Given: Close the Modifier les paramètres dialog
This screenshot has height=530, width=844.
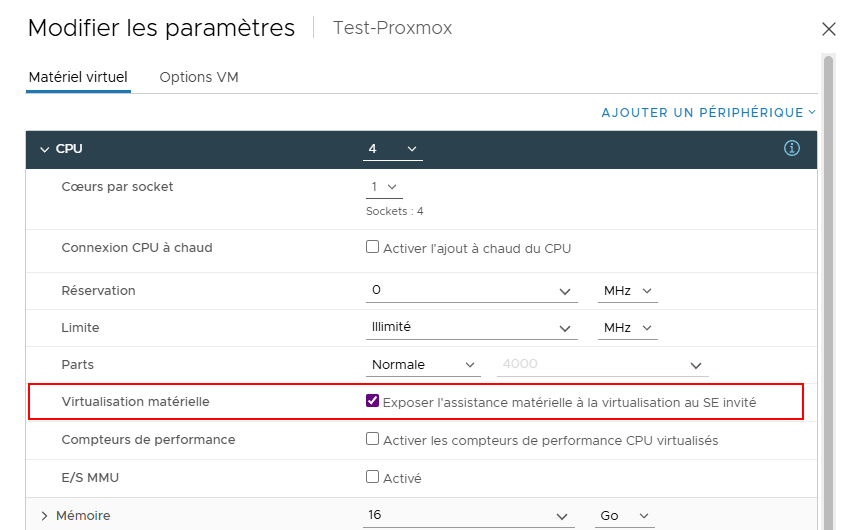Looking at the screenshot, I should (x=828, y=29).
